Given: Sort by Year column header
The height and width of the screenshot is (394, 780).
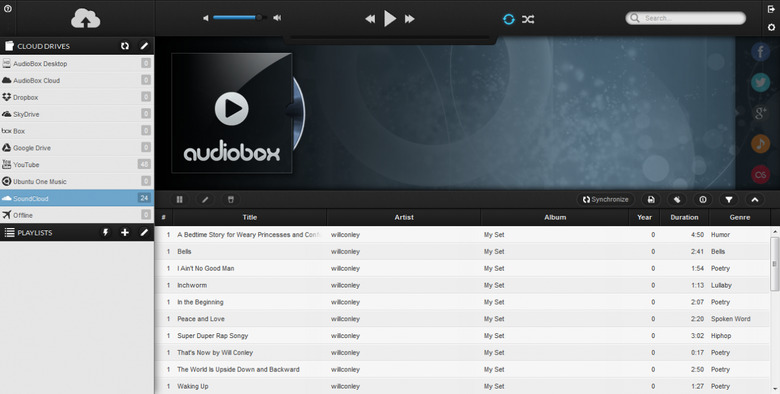Looking at the screenshot, I should pos(644,217).
